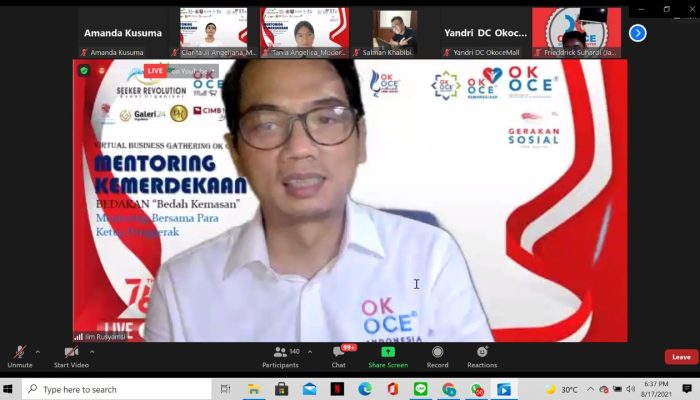Image resolution: width=700 pixels, height=400 pixels.
Task: Select Claritauli Angeliana's video thumbnail
Action: point(213,33)
